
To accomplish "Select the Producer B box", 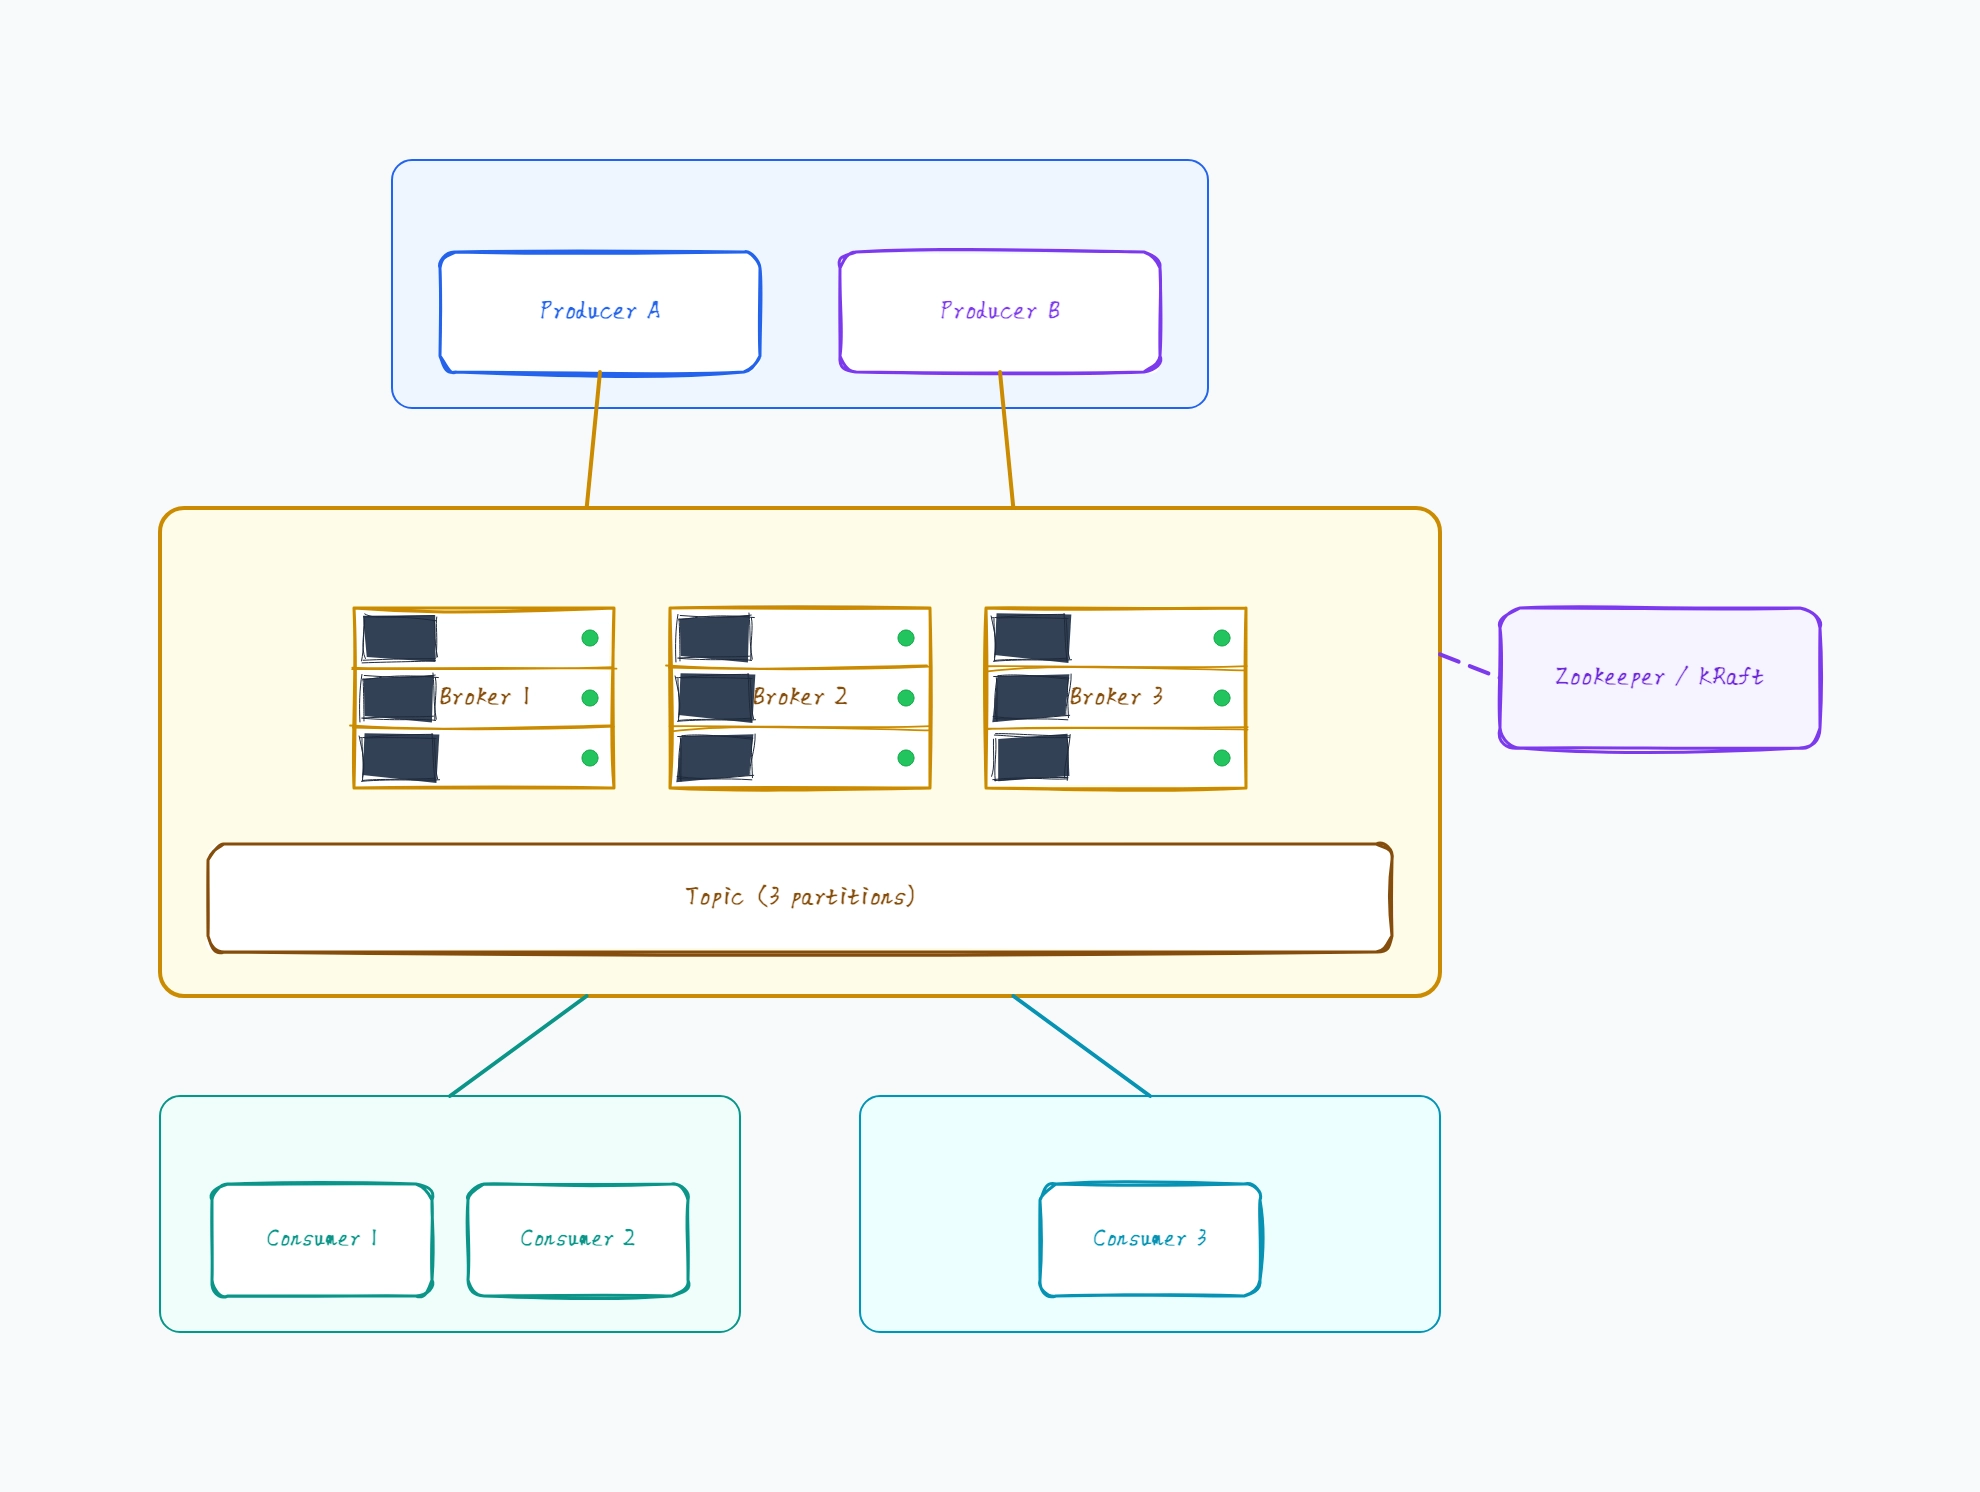I will click(1000, 312).
